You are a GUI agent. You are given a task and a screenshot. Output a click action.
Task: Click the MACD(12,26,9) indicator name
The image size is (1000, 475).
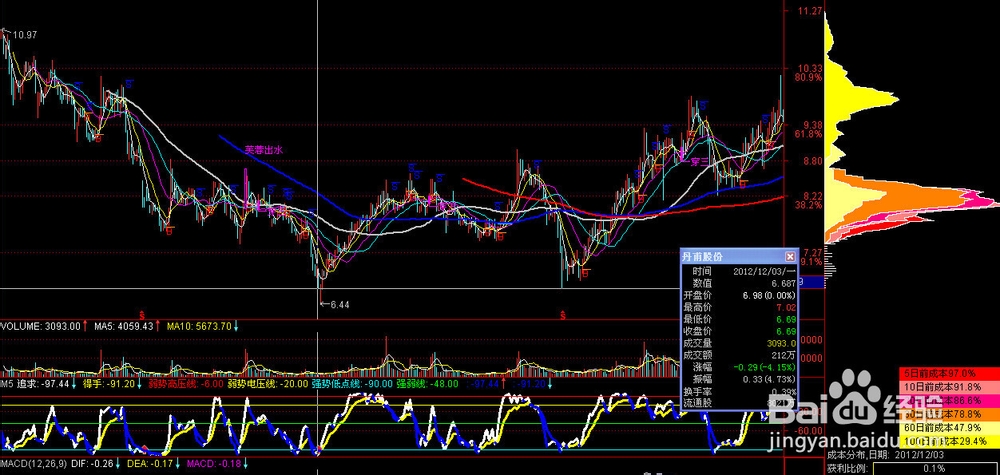31,464
